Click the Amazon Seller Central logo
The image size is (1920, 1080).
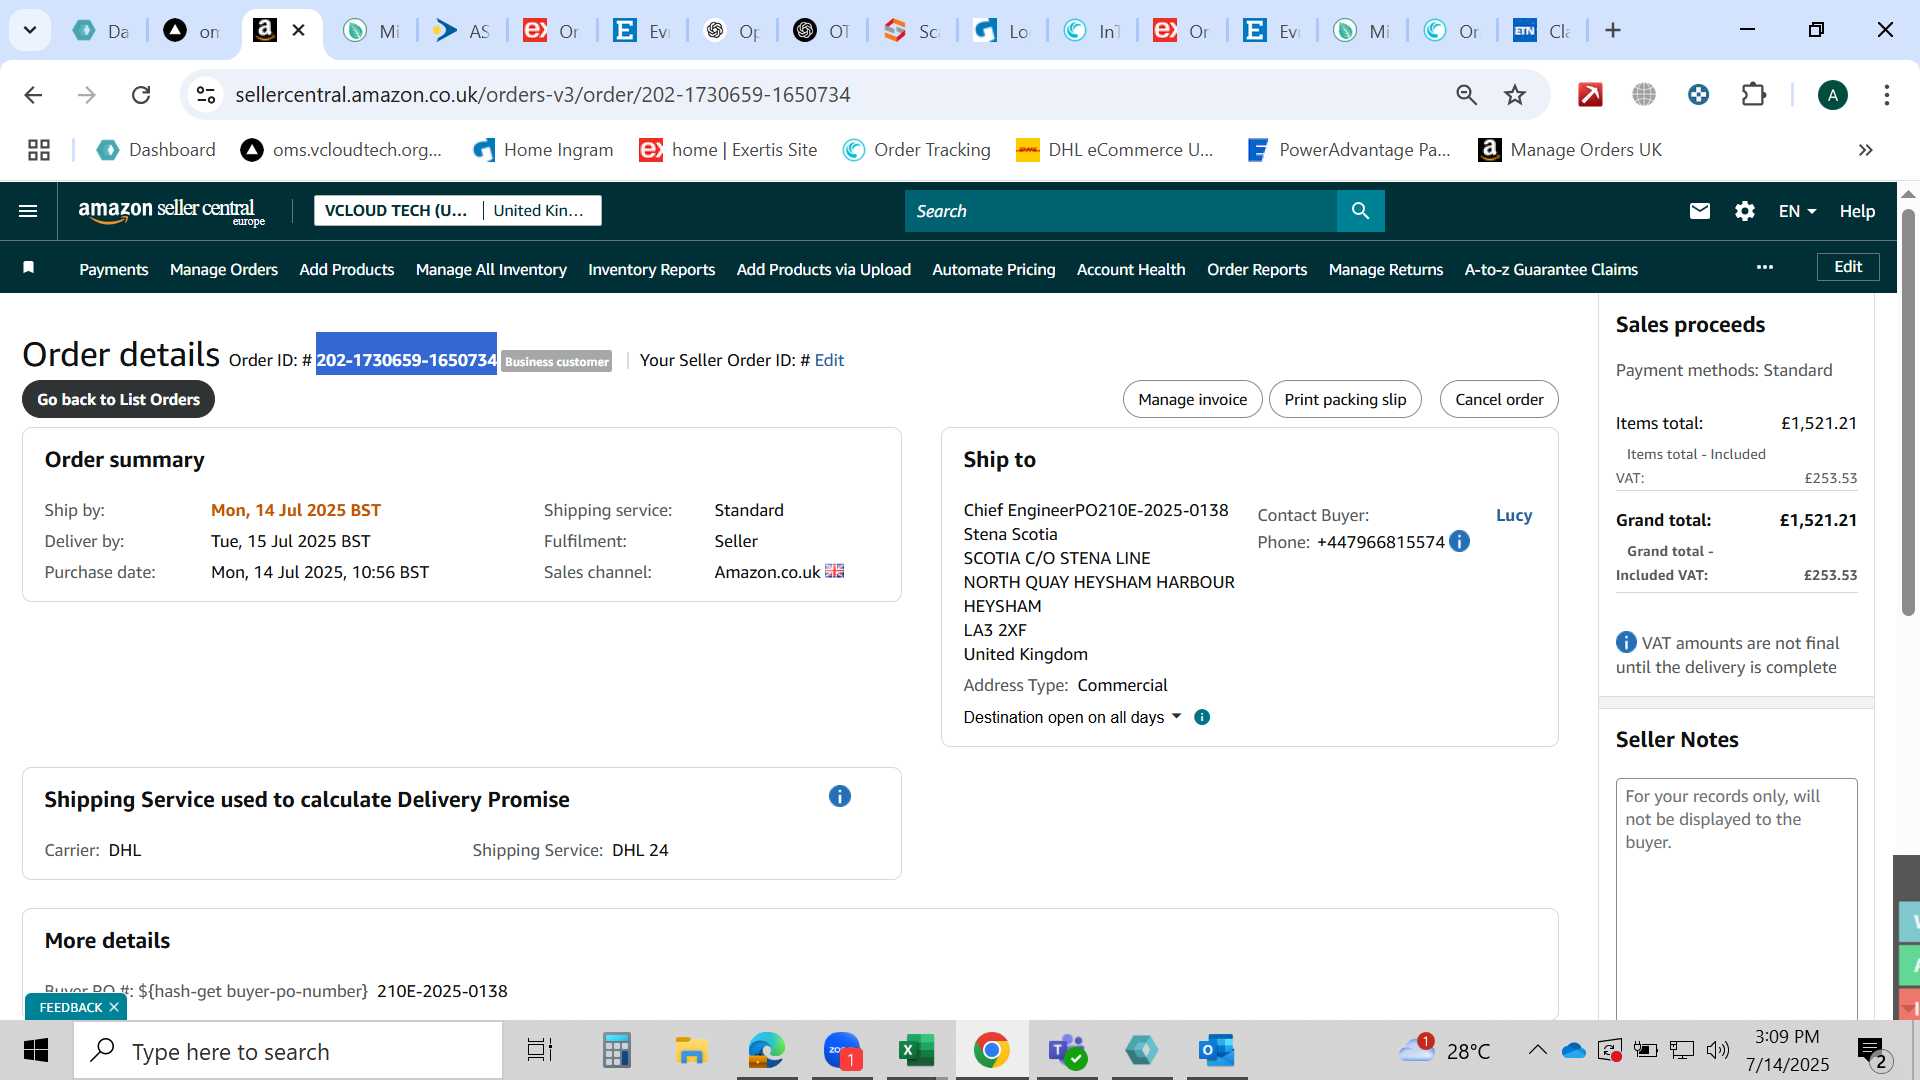pos(171,211)
